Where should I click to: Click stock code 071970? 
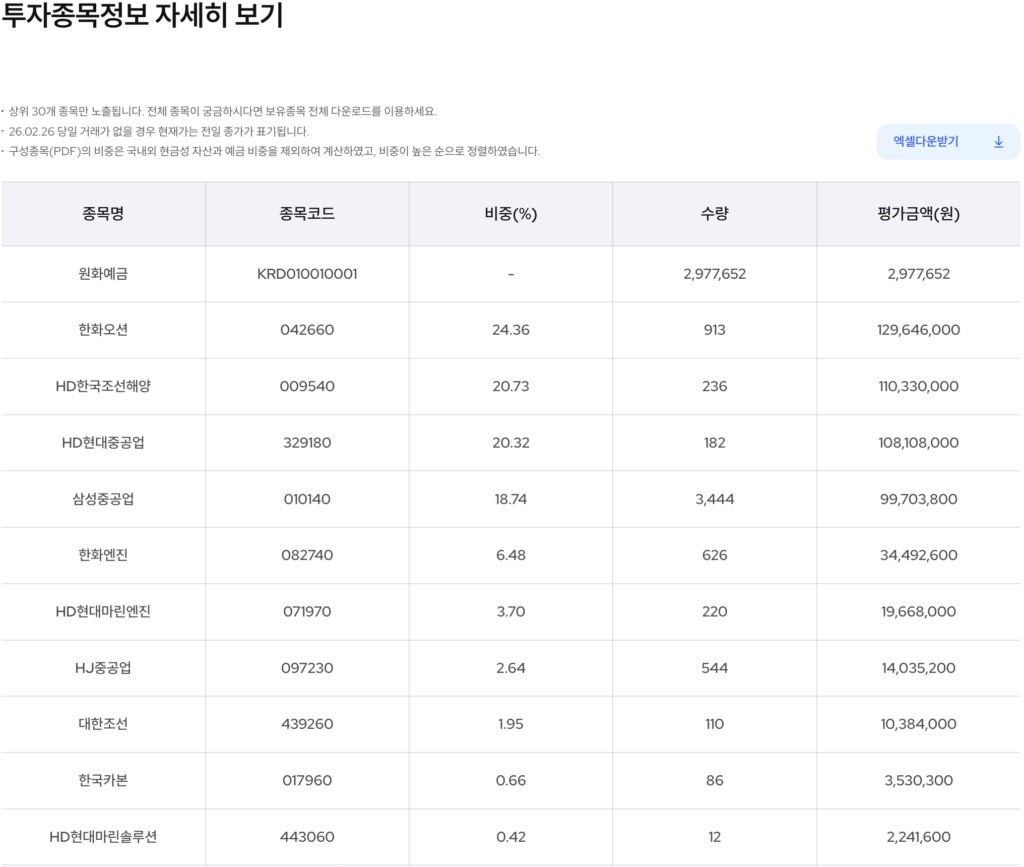click(x=307, y=612)
